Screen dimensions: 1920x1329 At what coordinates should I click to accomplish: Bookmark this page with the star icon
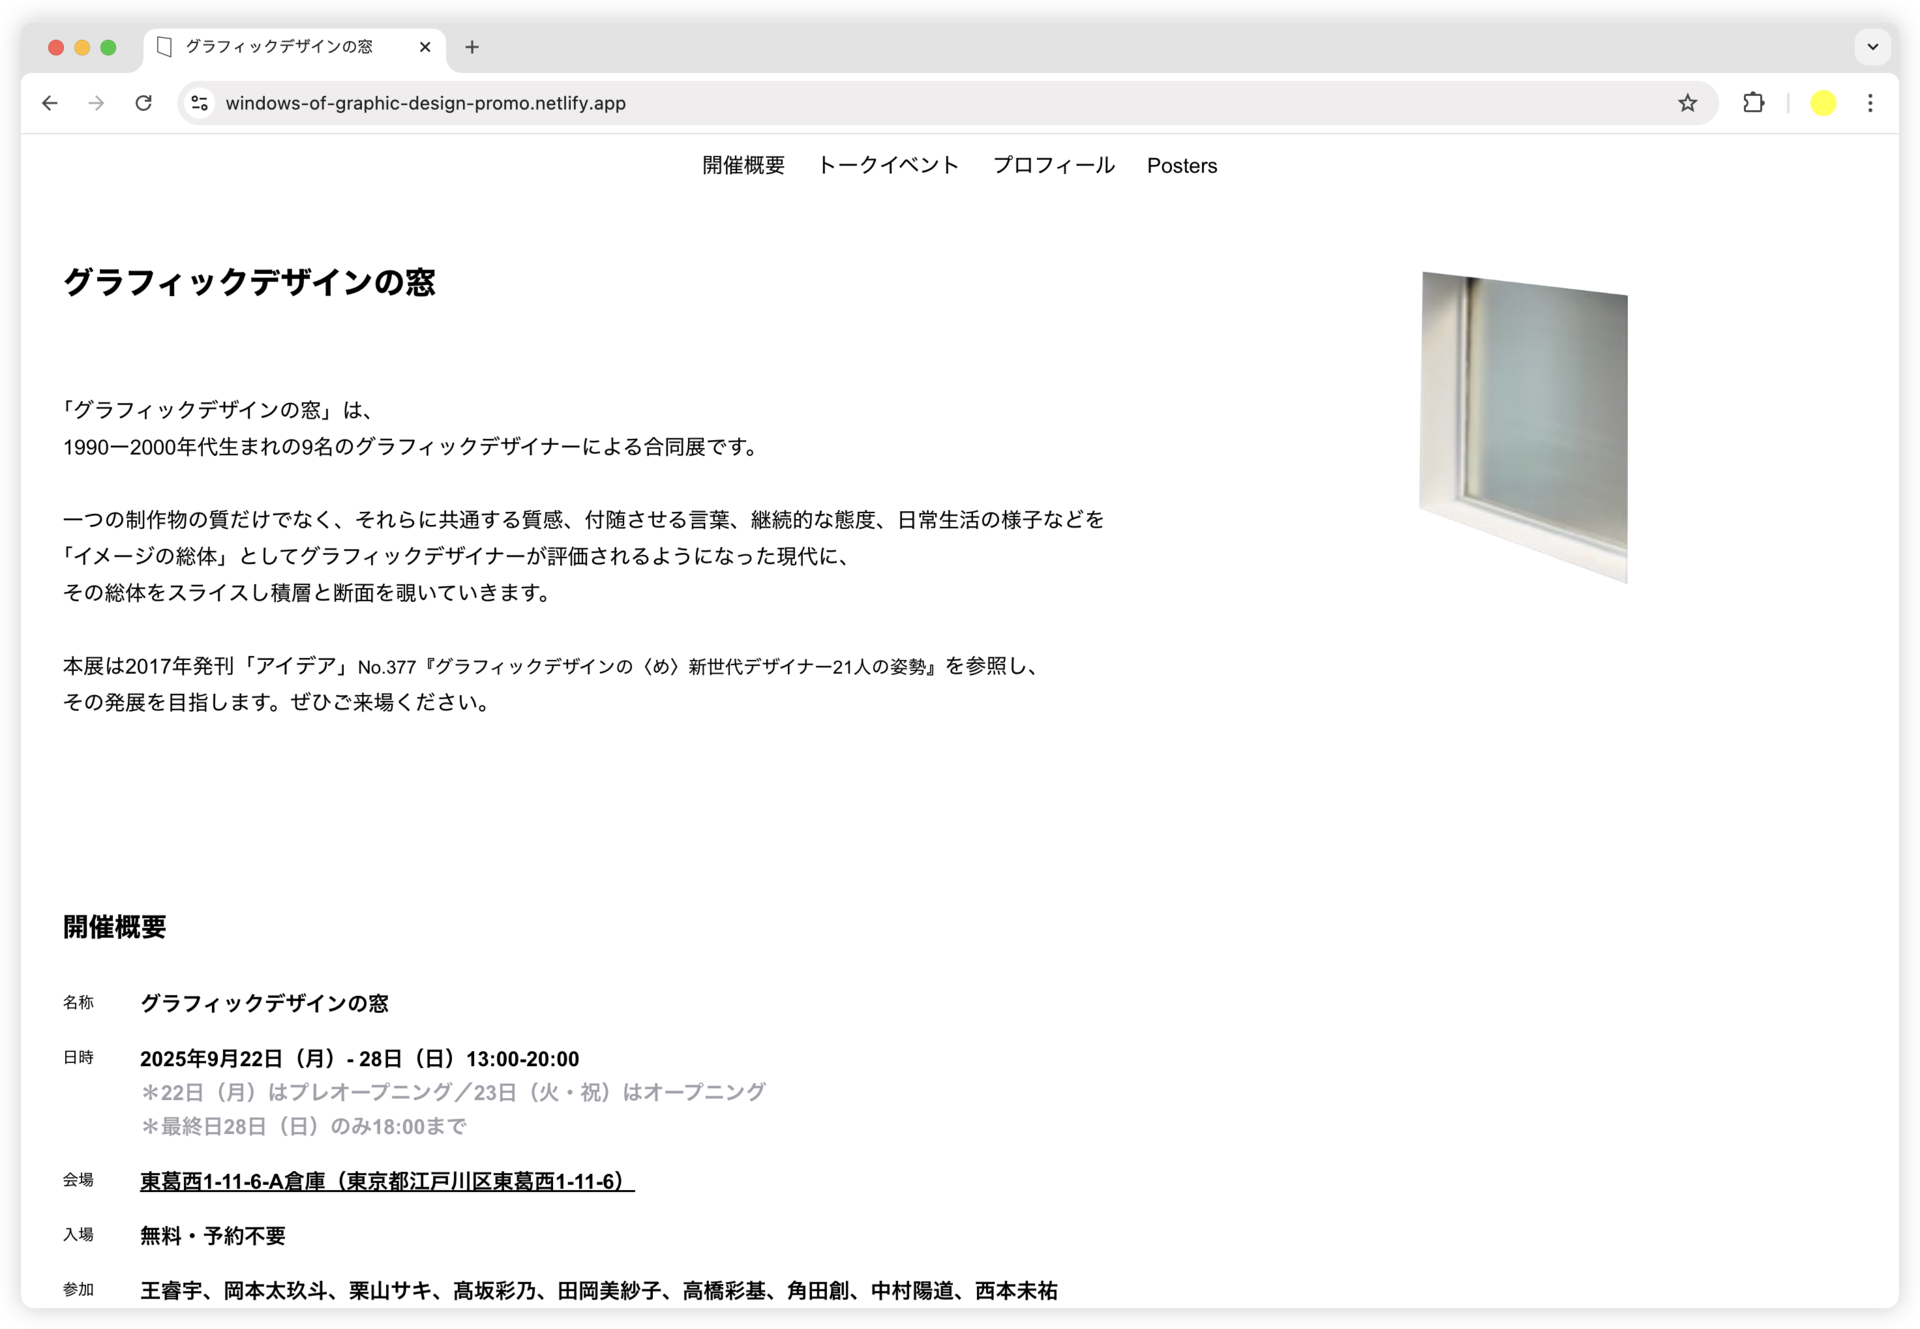1688,103
